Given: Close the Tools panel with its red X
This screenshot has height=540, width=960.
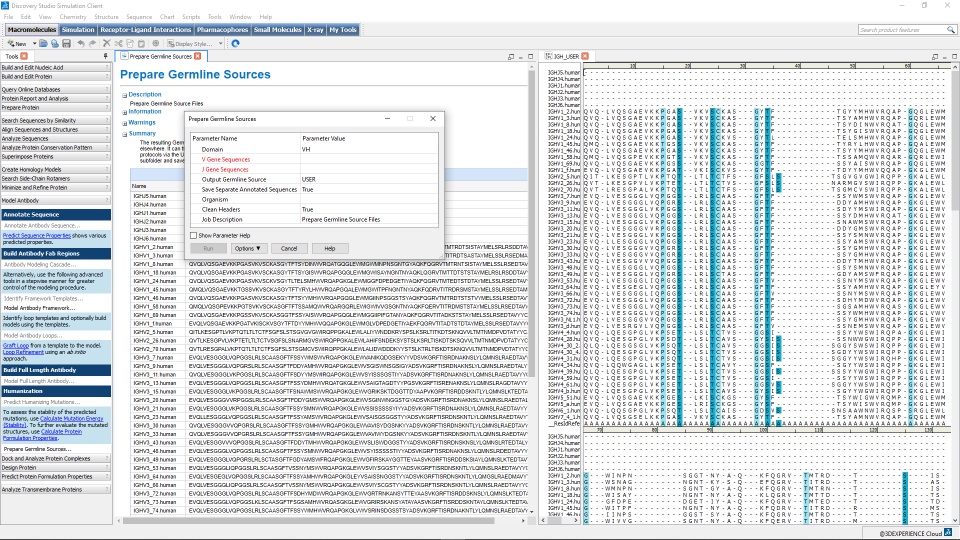Looking at the screenshot, I should 24,56.
